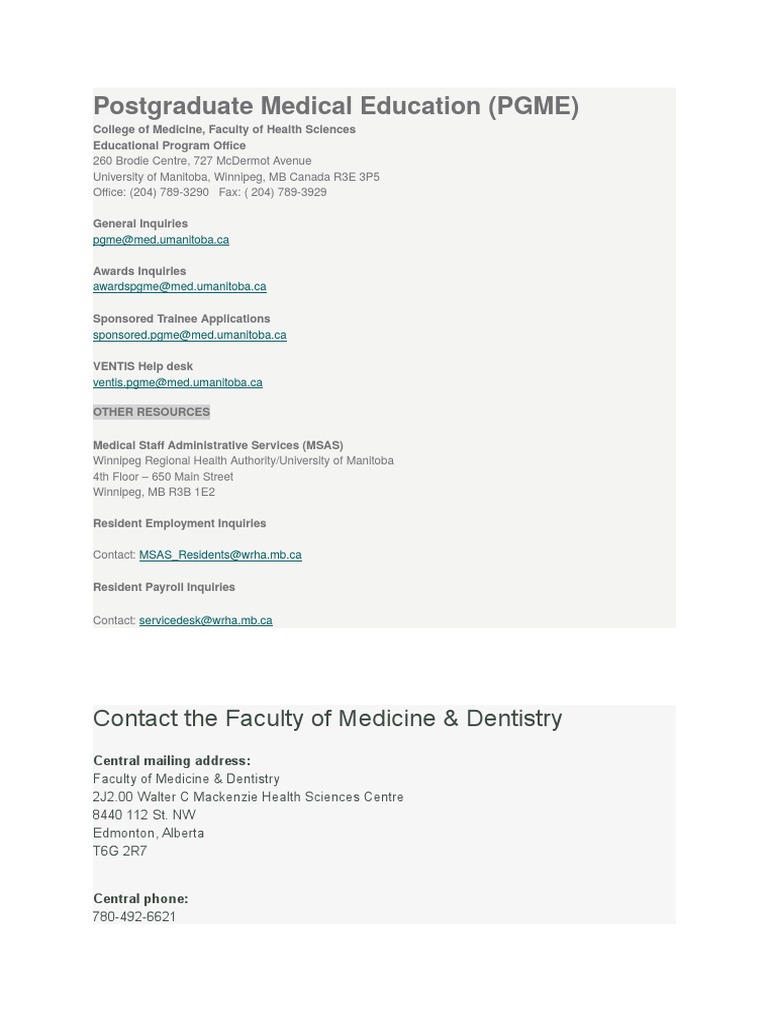
Task: Click the servicedesk@wrha.mb.ca link
Action: (205, 621)
